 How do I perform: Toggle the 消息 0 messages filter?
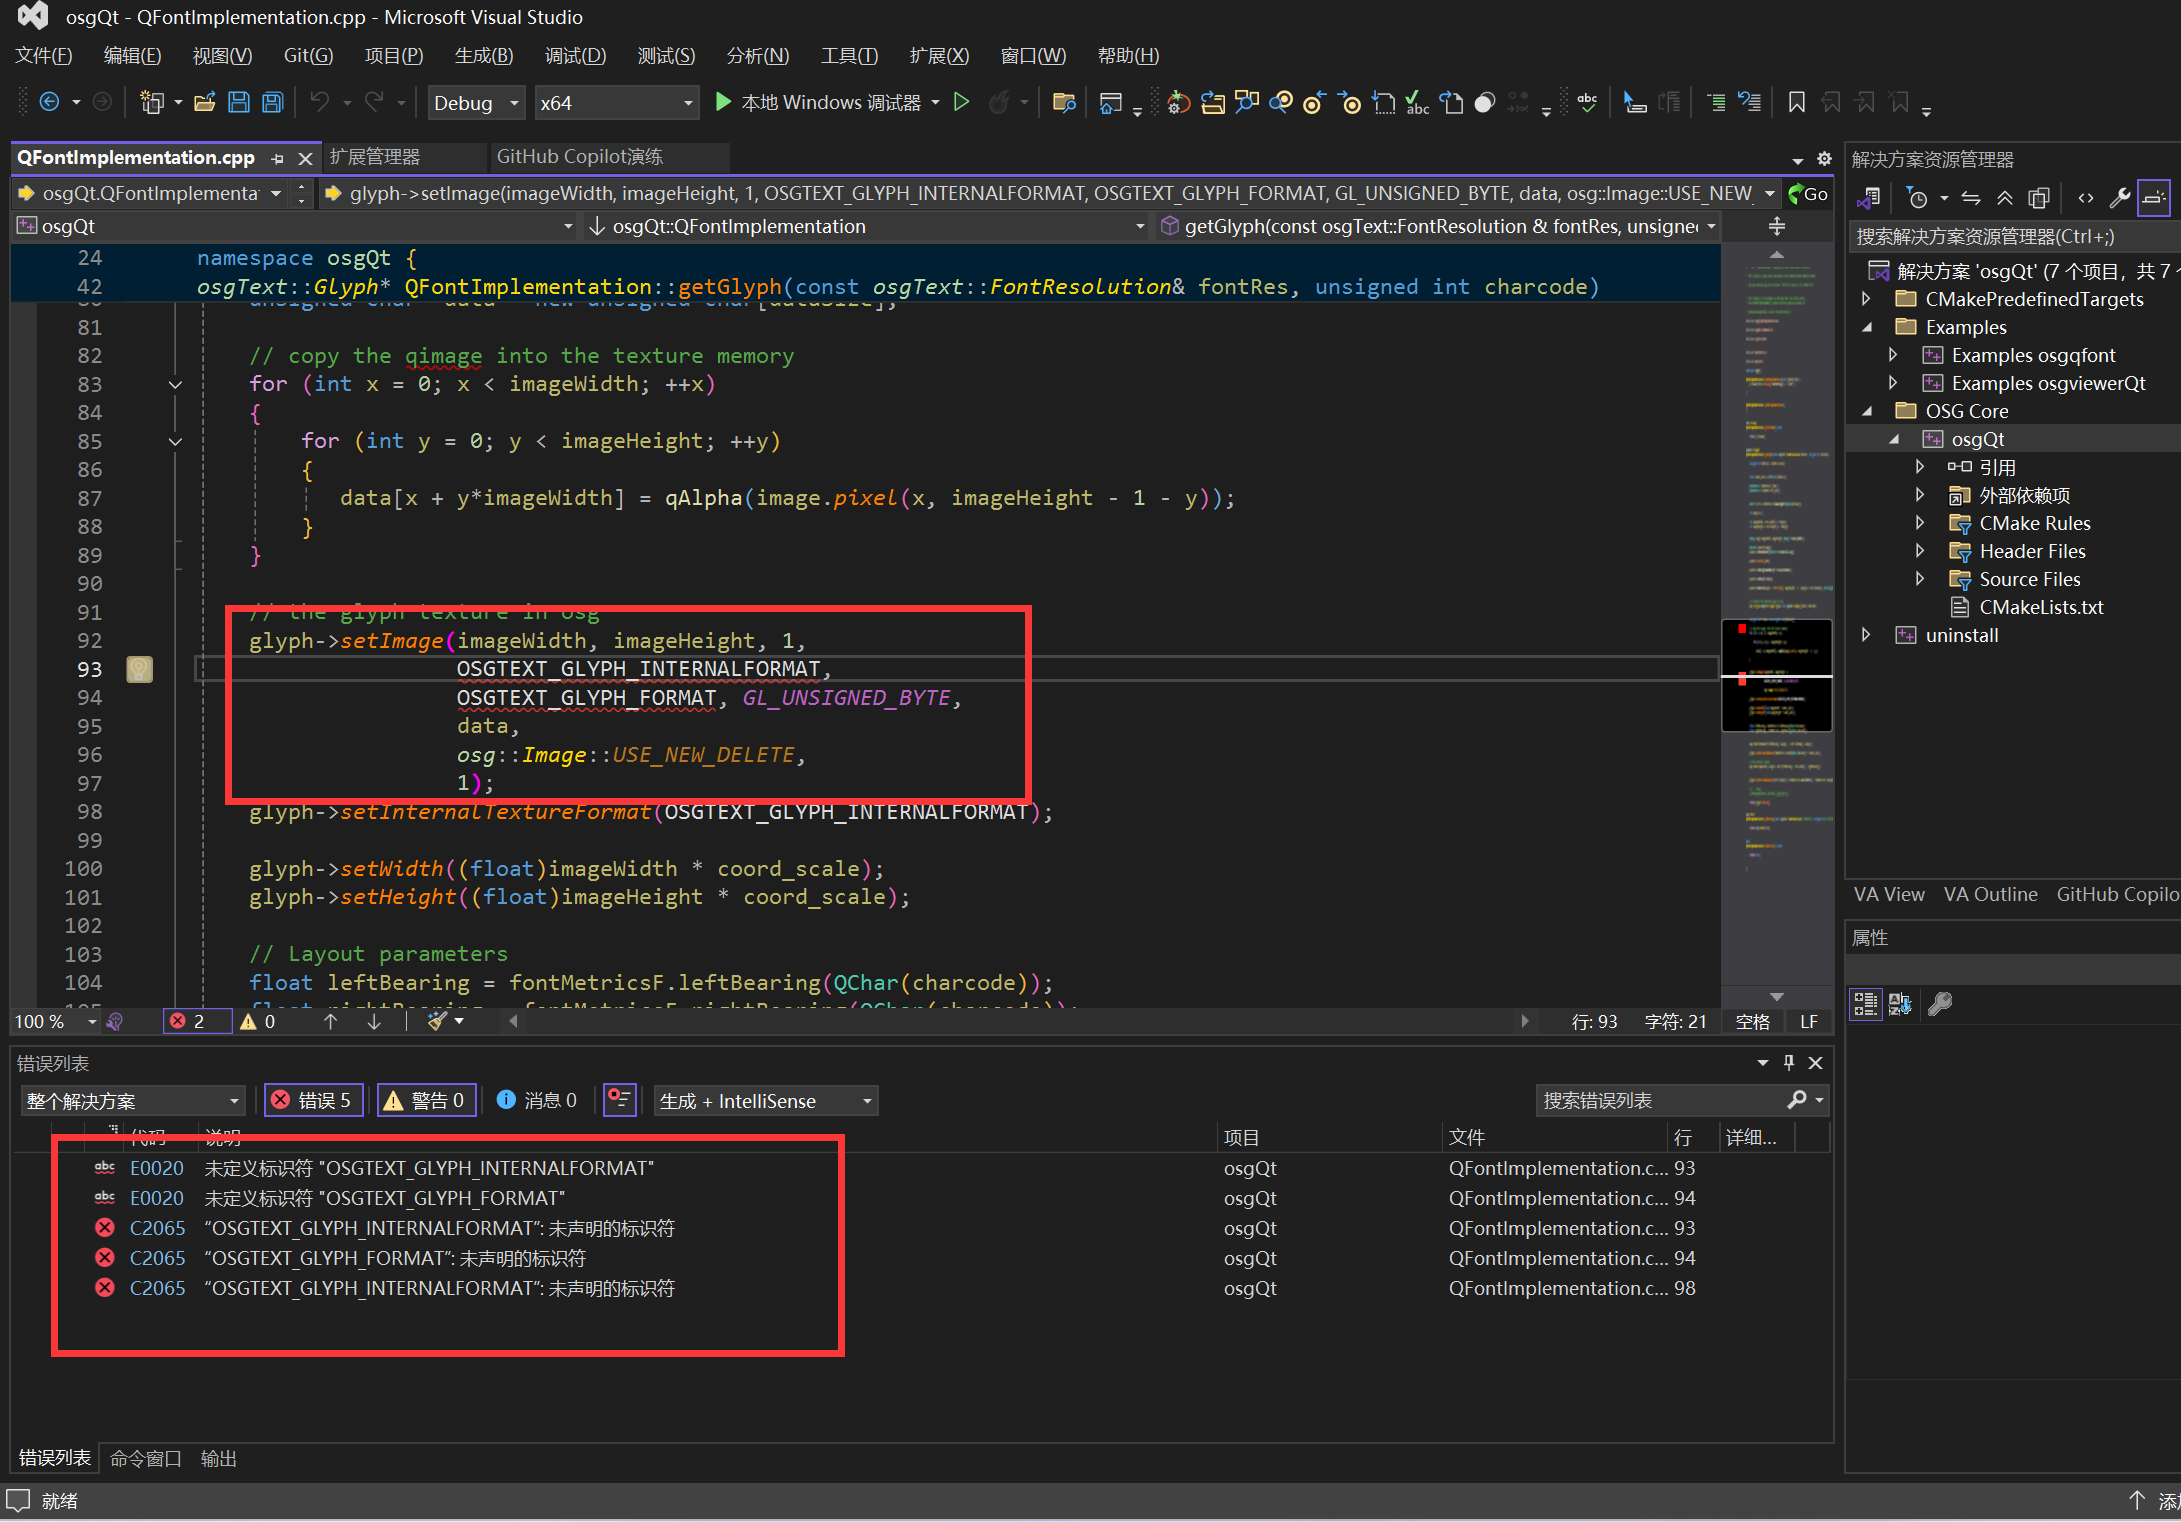tap(538, 1100)
